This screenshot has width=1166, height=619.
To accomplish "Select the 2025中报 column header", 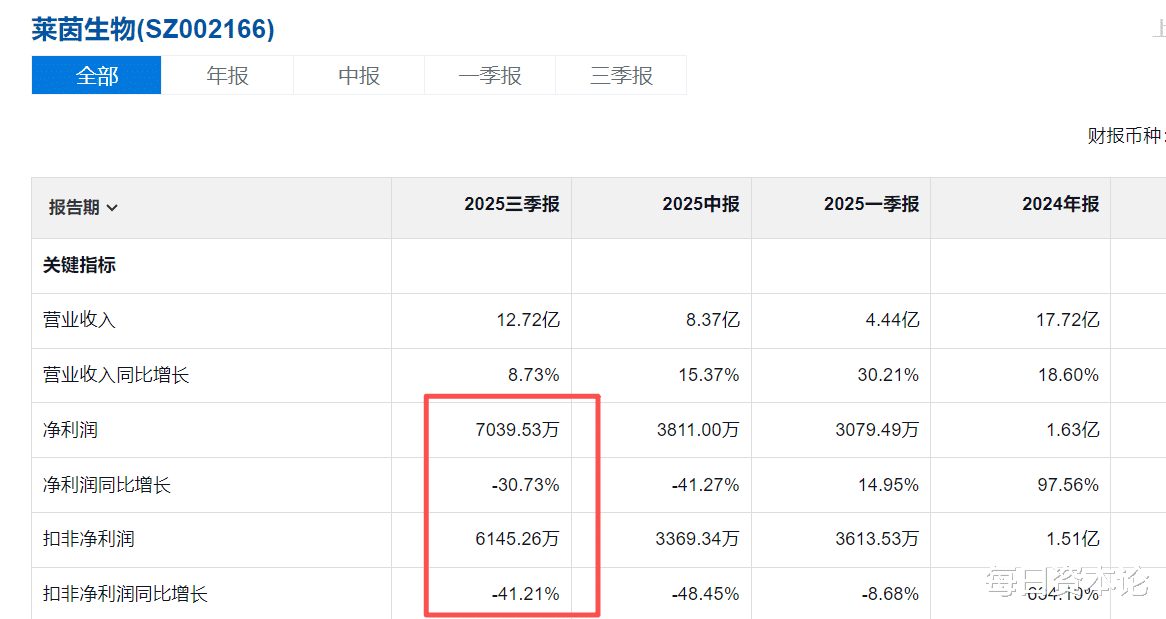I will coord(700,204).
